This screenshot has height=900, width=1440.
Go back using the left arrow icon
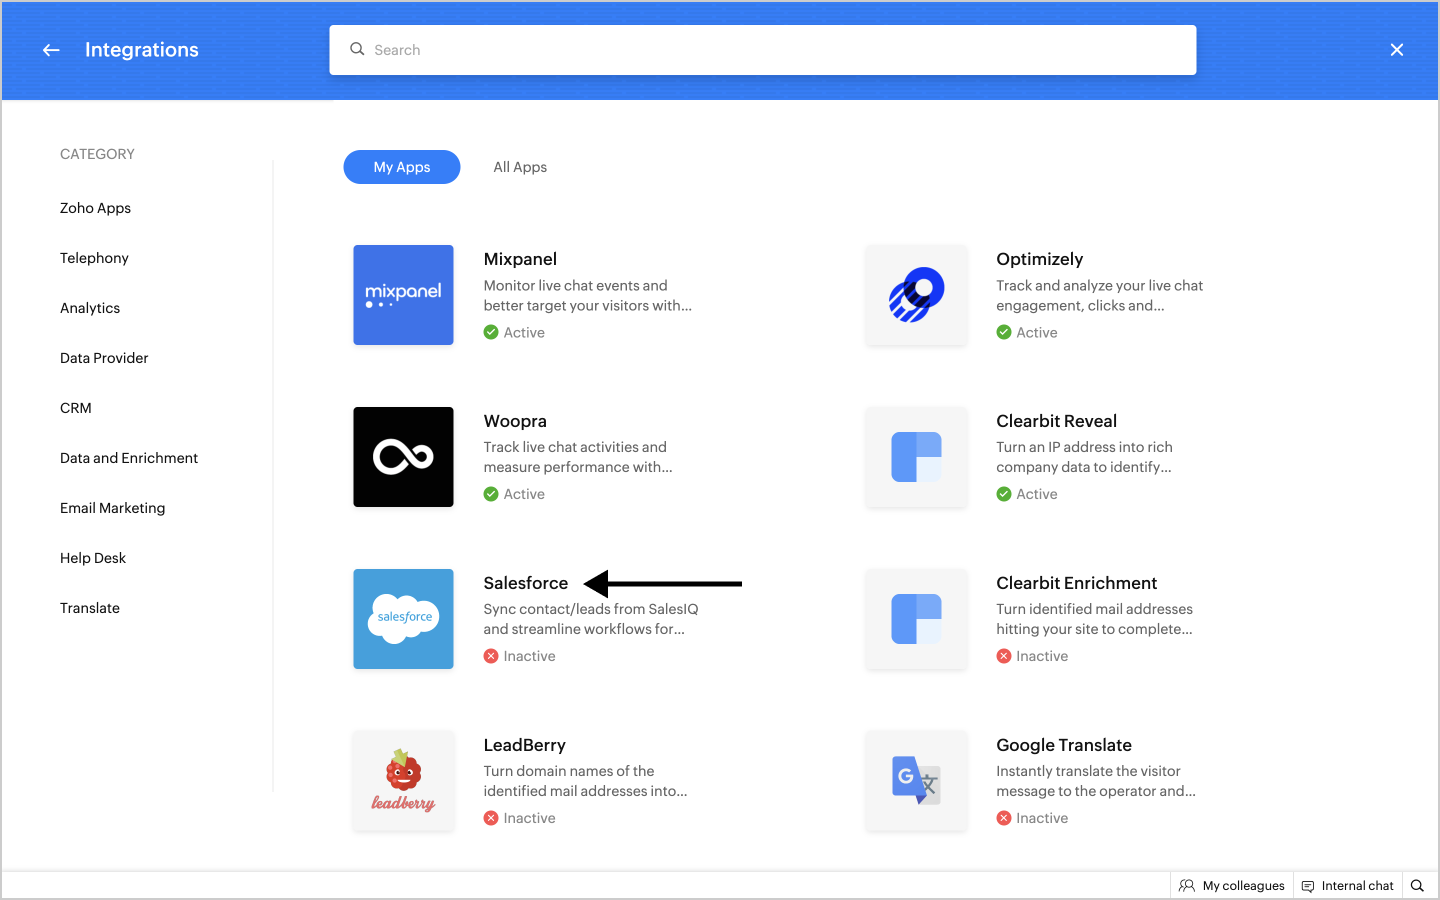tap(51, 50)
